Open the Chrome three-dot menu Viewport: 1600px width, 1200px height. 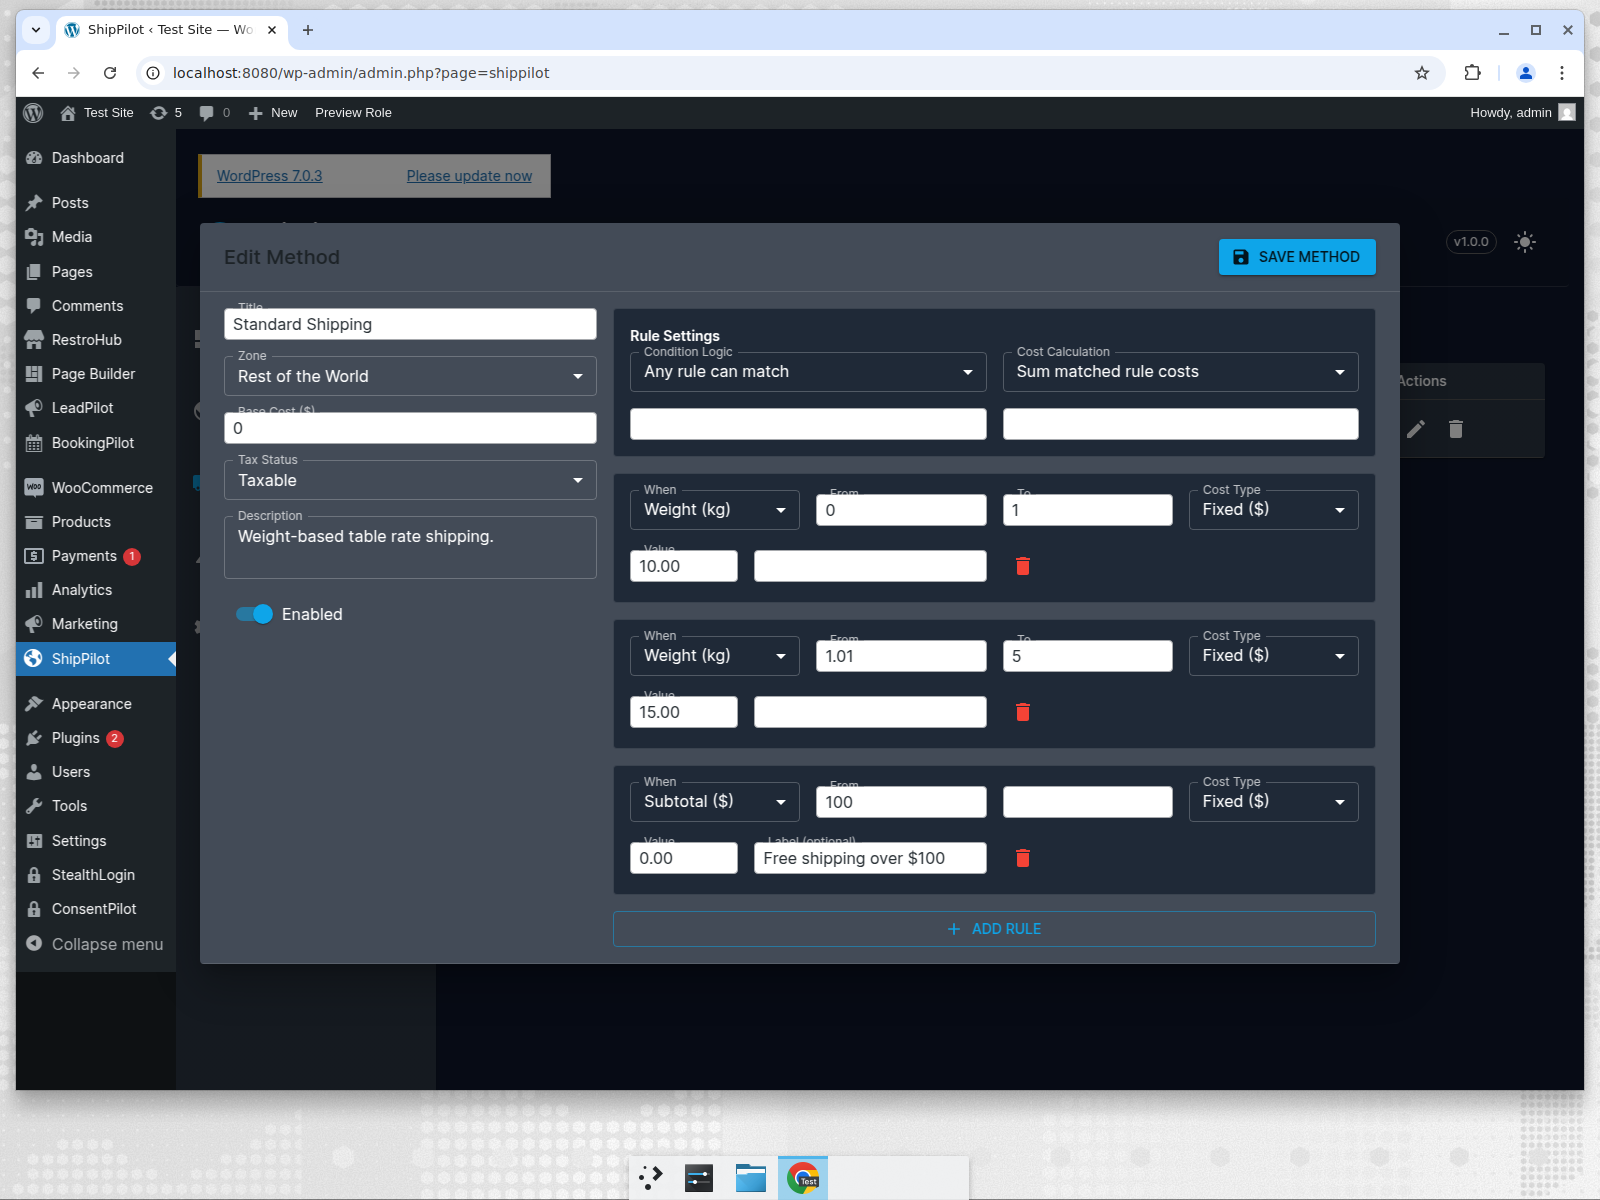1562,73
